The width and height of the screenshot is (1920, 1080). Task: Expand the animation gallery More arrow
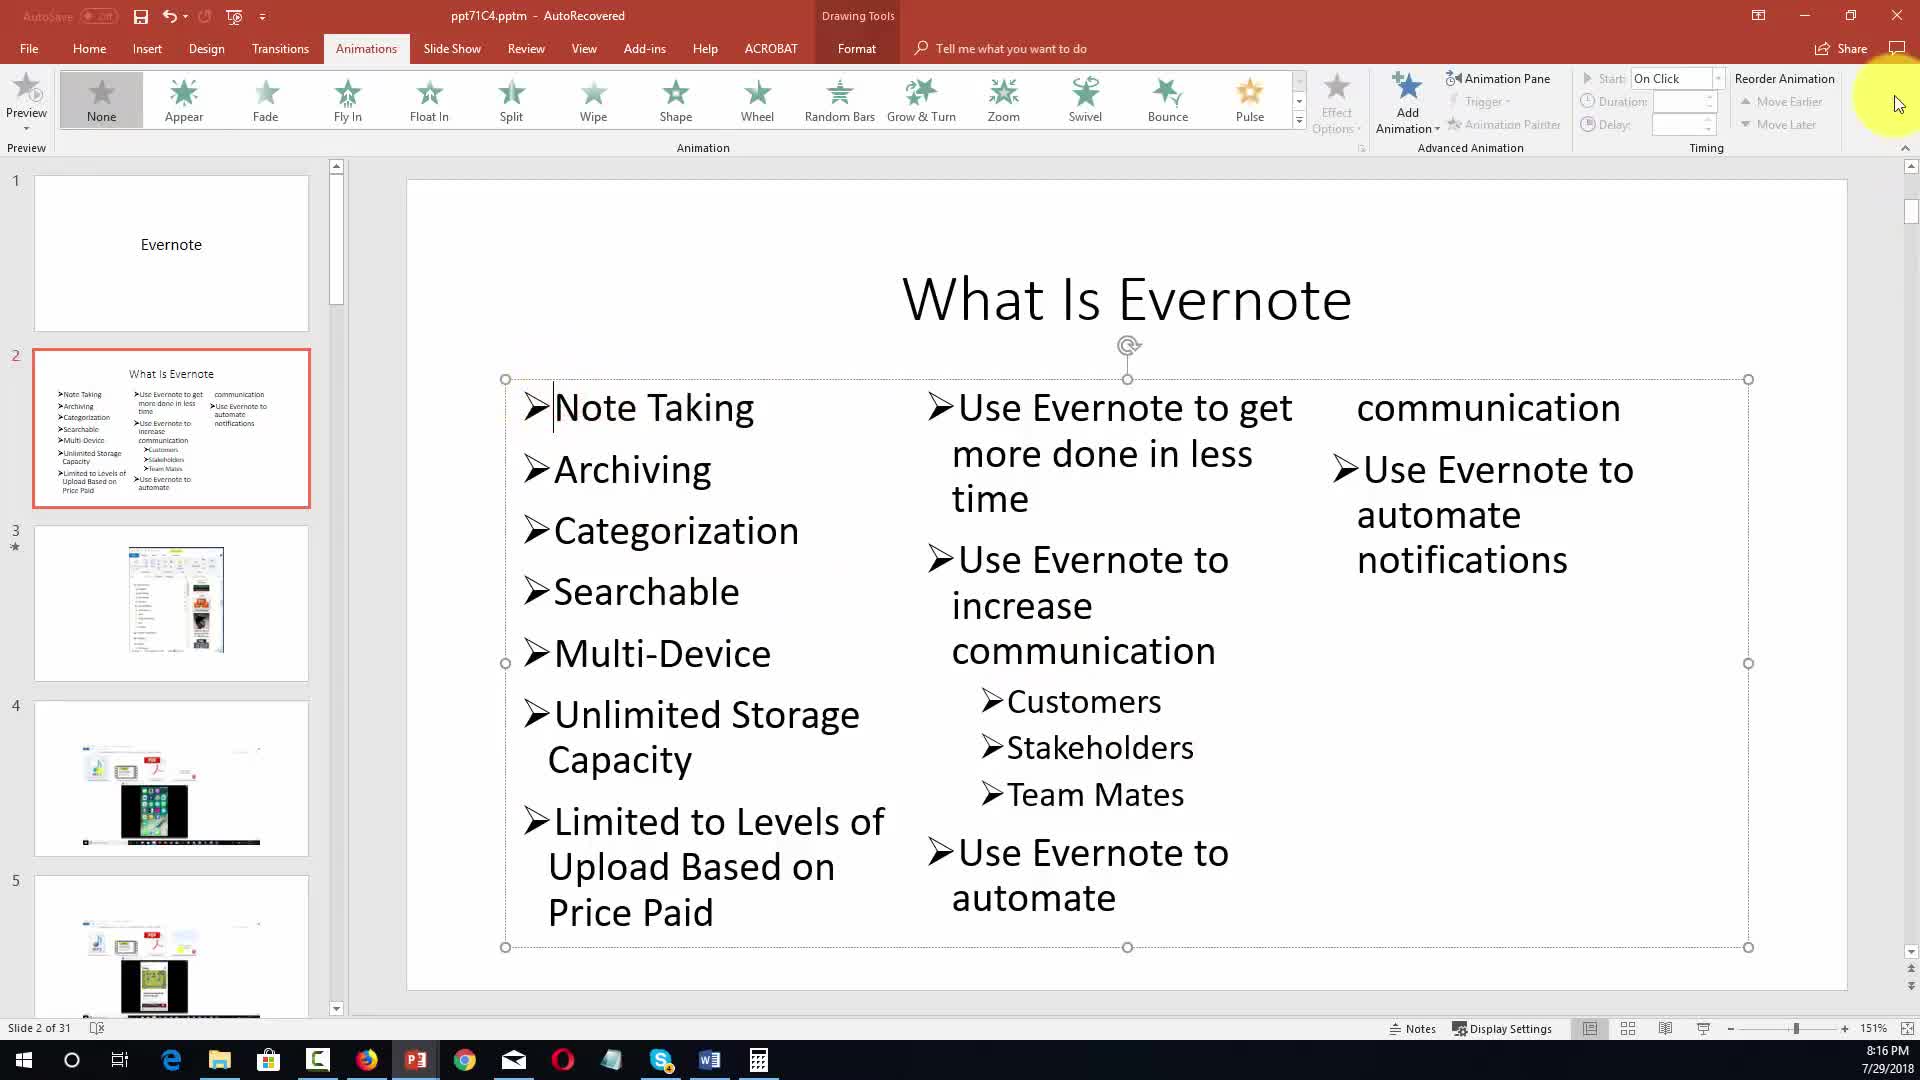(1299, 121)
